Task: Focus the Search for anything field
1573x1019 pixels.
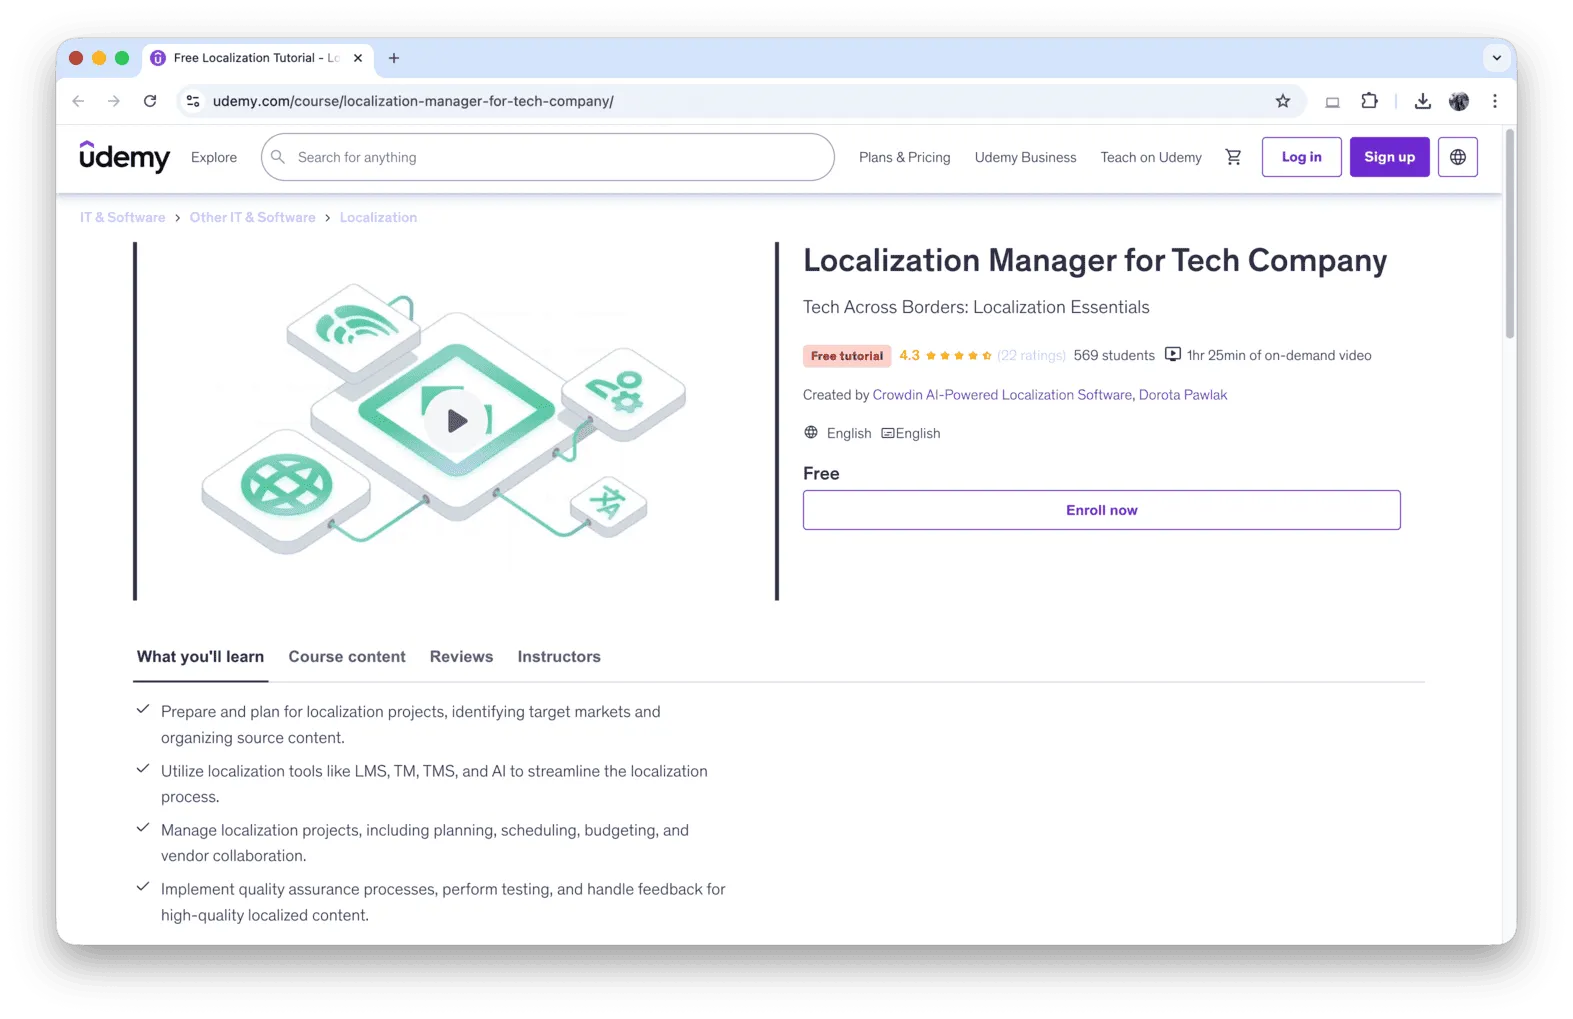Action: click(x=548, y=157)
